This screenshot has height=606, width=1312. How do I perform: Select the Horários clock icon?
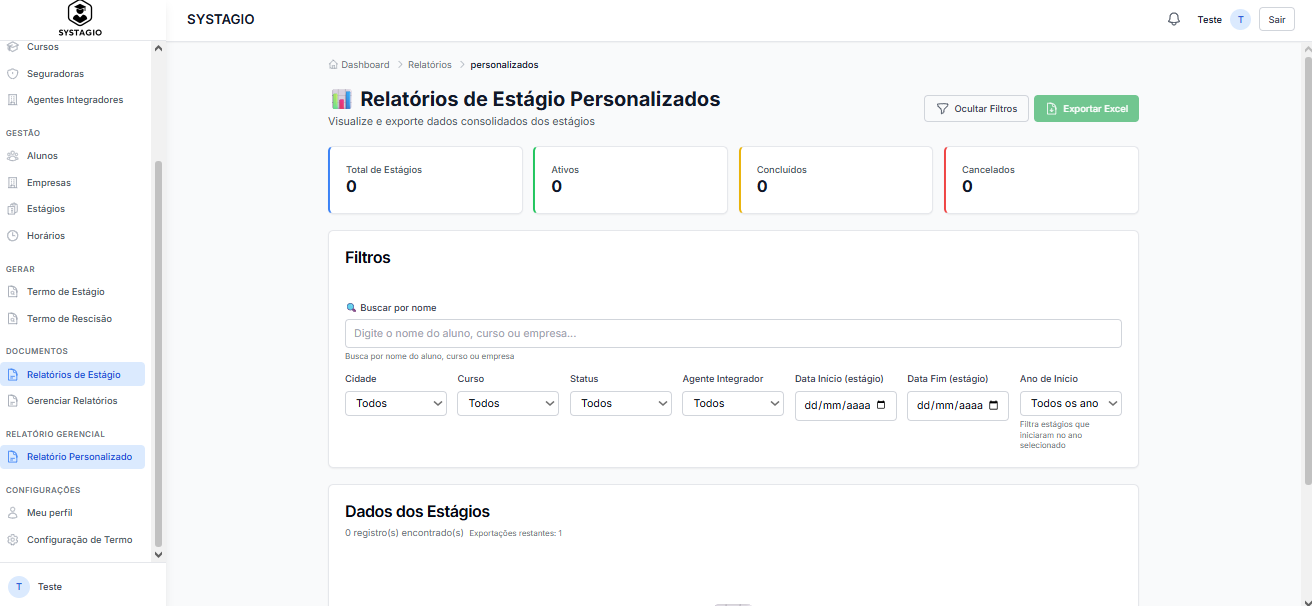(x=13, y=236)
